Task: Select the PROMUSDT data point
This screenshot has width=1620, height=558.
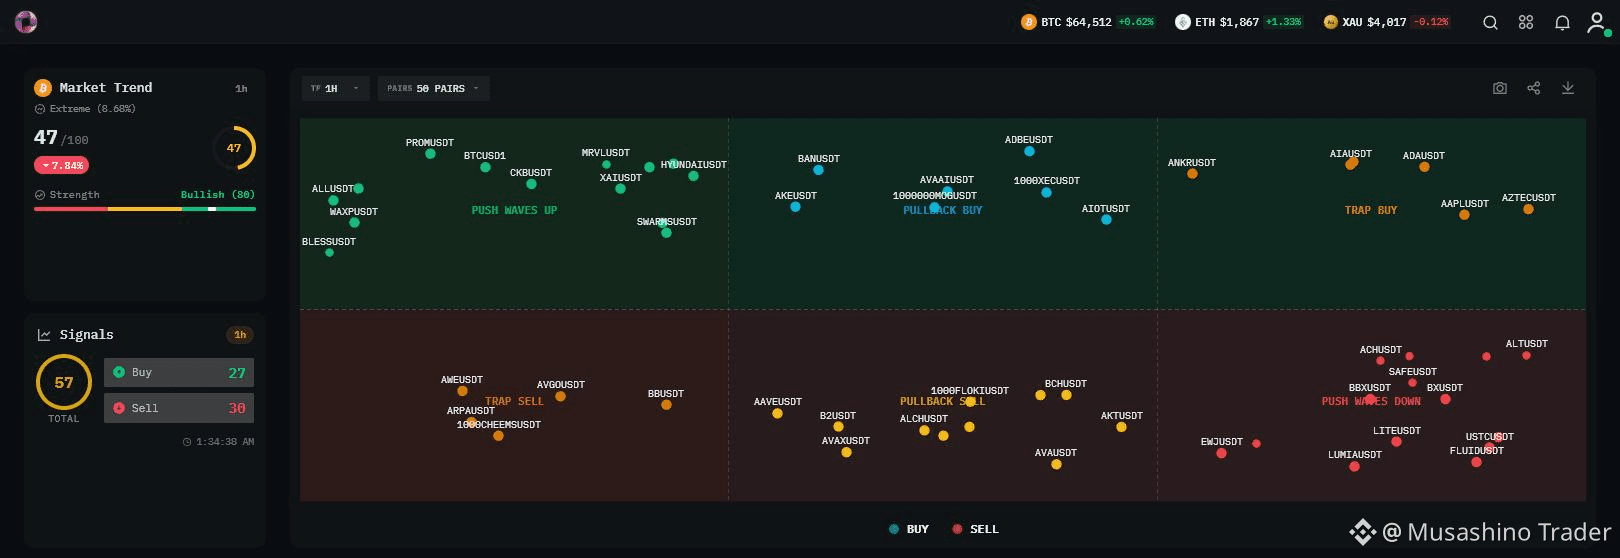Action: [430, 154]
